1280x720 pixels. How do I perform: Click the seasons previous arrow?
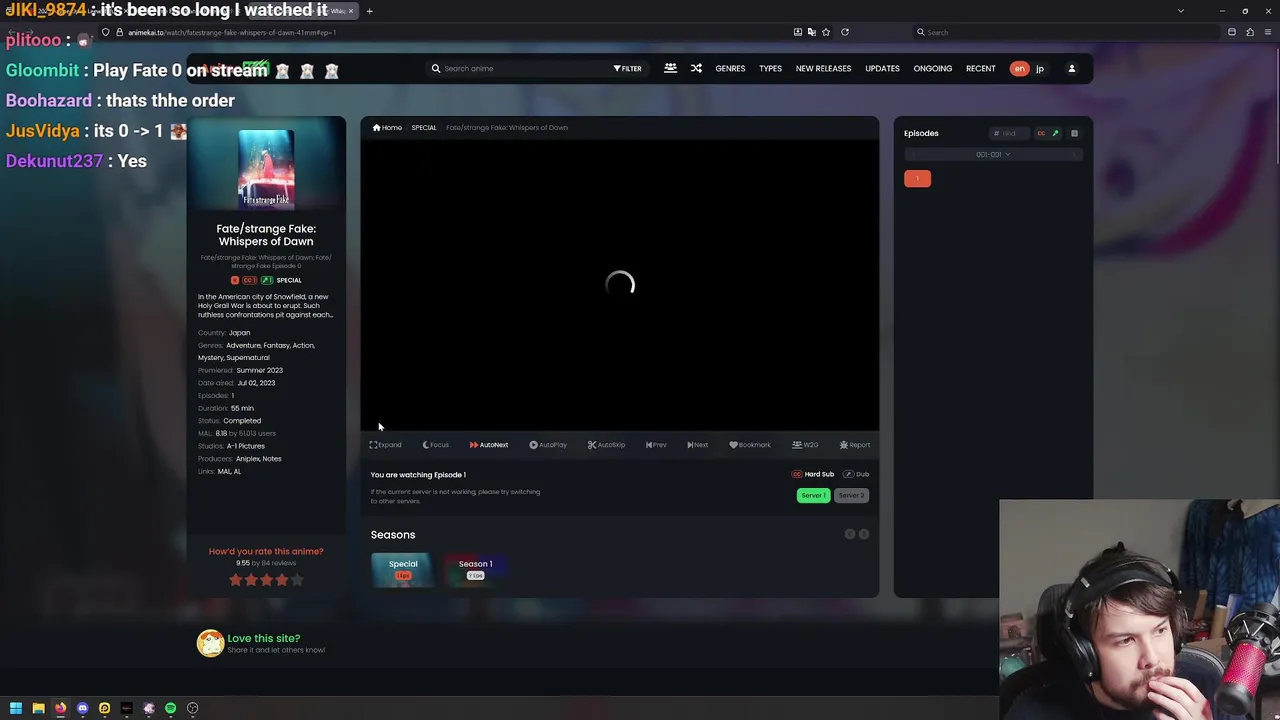[850, 534]
